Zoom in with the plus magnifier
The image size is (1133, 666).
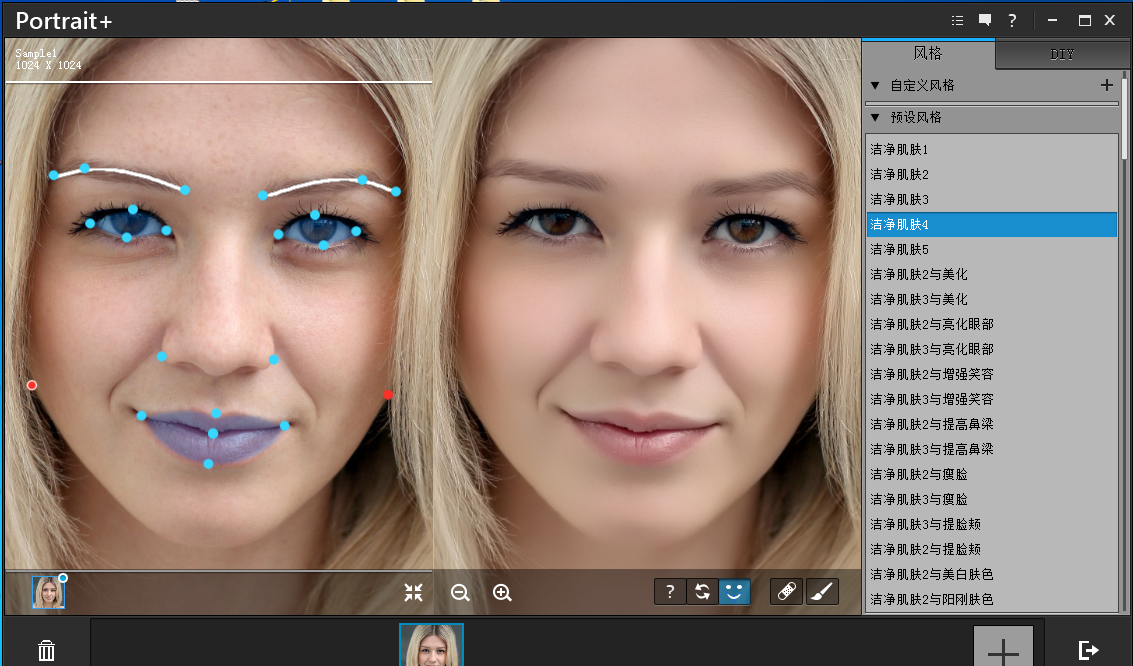coord(502,592)
